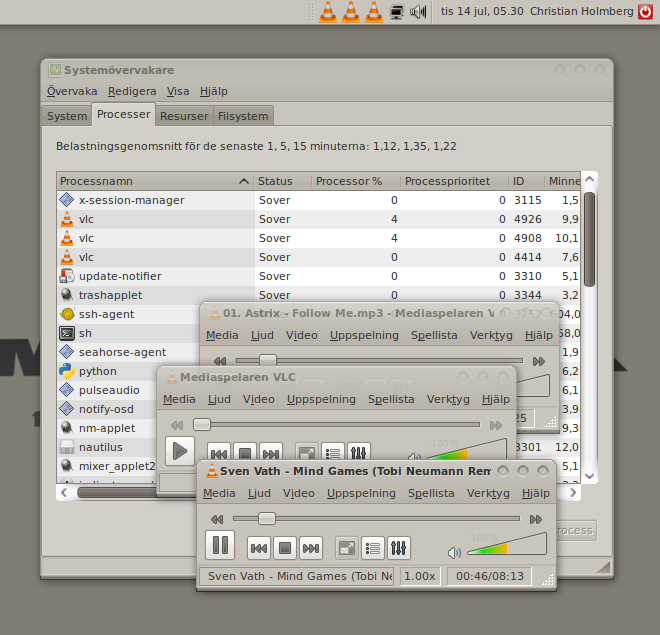Open Uppspelning menu in Sven Vath VLC window

click(361, 493)
